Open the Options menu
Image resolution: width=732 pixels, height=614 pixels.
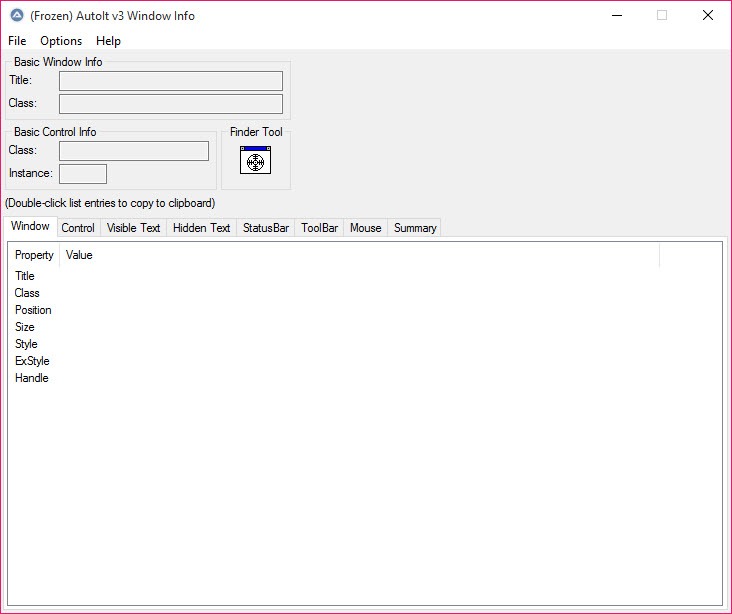tap(61, 41)
